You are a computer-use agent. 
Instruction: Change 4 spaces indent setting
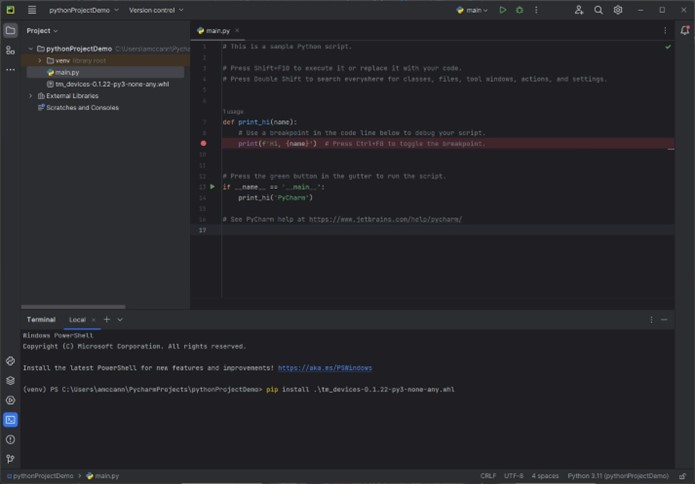coord(545,476)
